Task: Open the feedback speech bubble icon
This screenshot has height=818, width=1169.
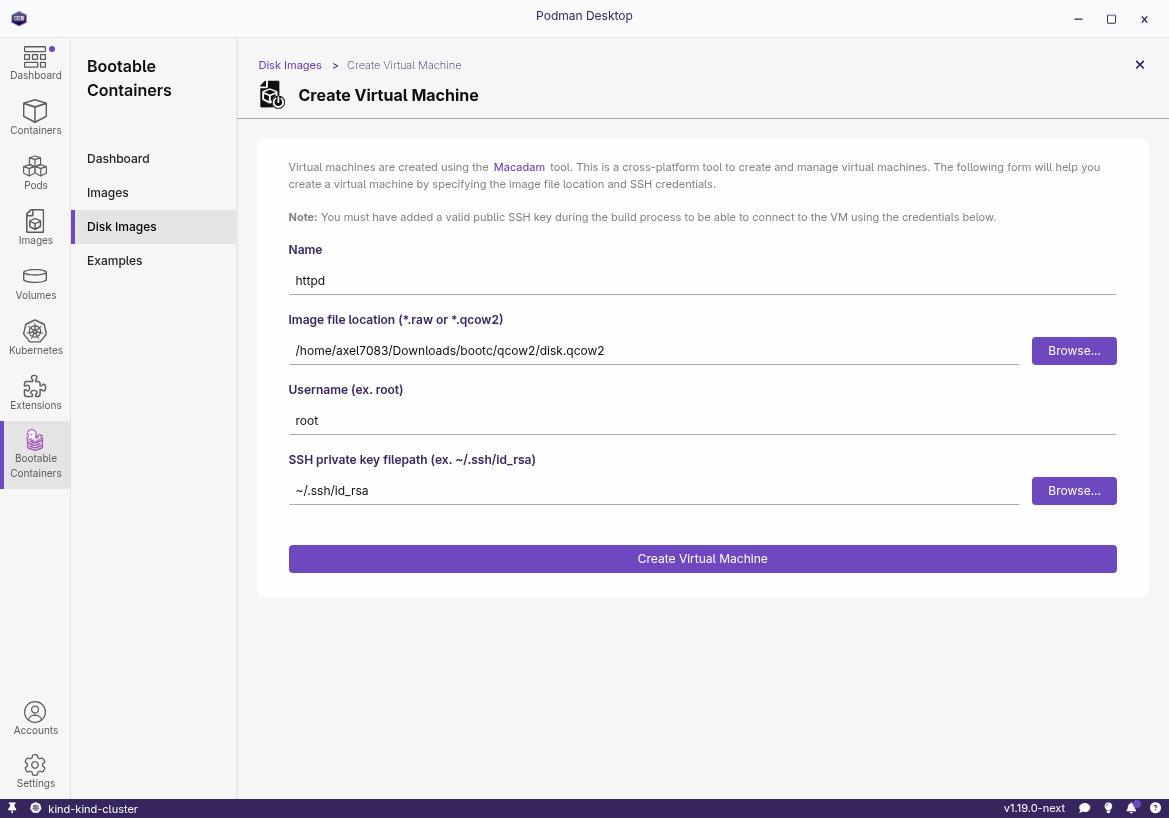Action: pos(1085,808)
